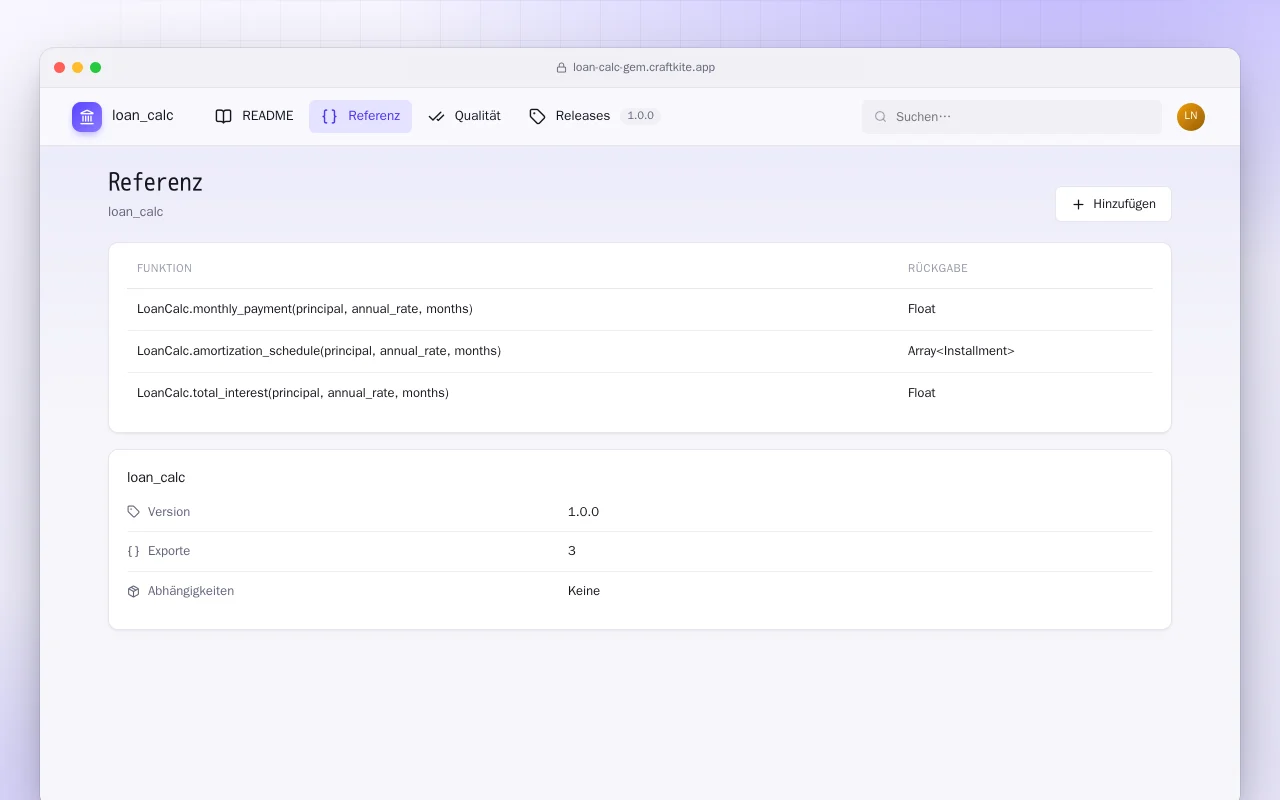Click the README book icon
The image size is (1280, 800).
click(x=224, y=116)
